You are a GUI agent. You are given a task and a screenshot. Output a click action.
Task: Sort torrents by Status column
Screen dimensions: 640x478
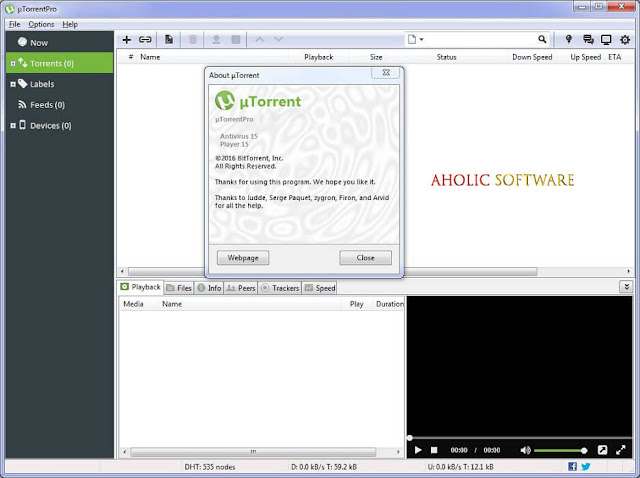[446, 57]
